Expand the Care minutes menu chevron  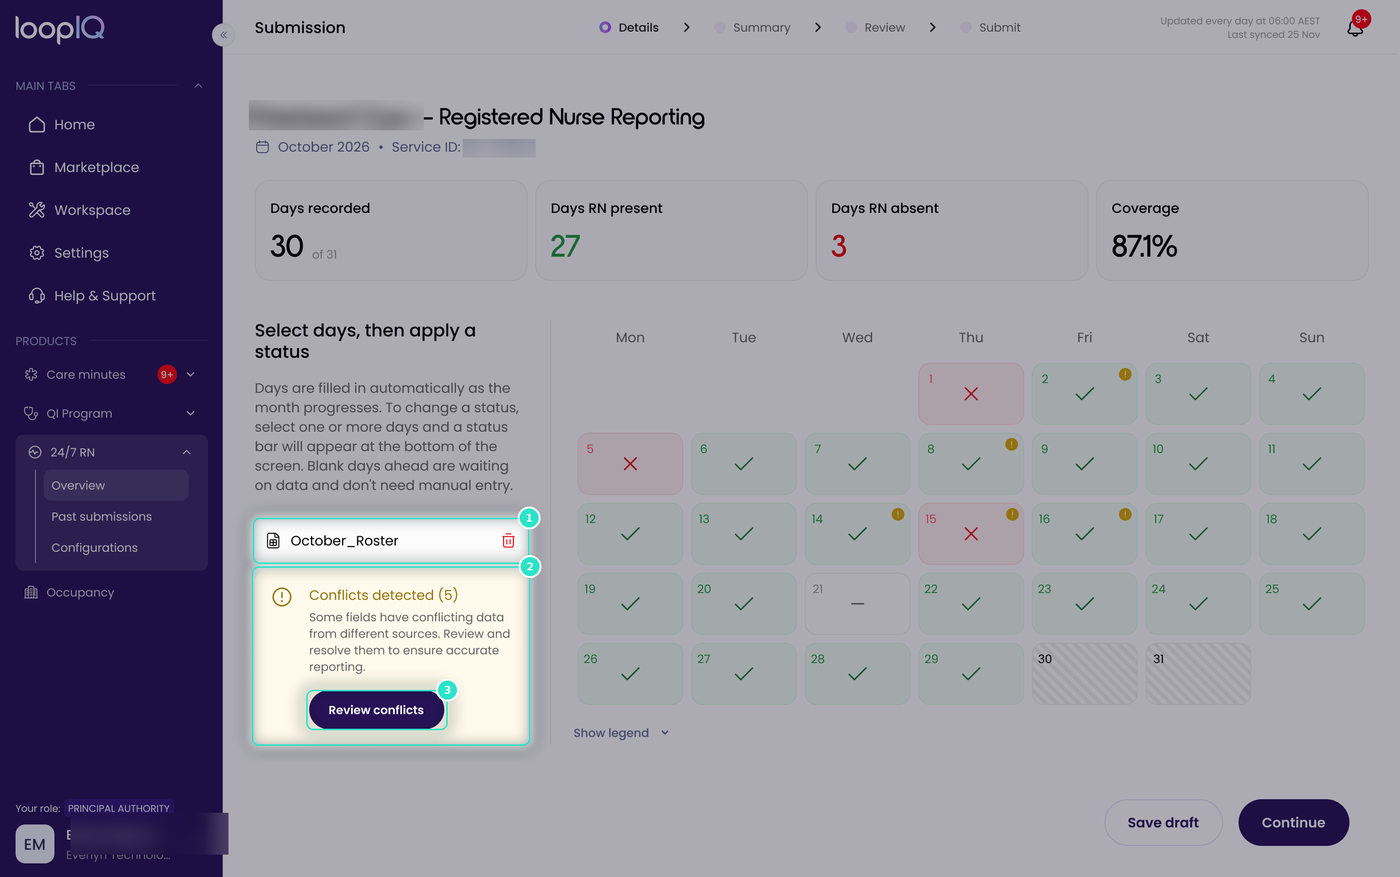[191, 375]
